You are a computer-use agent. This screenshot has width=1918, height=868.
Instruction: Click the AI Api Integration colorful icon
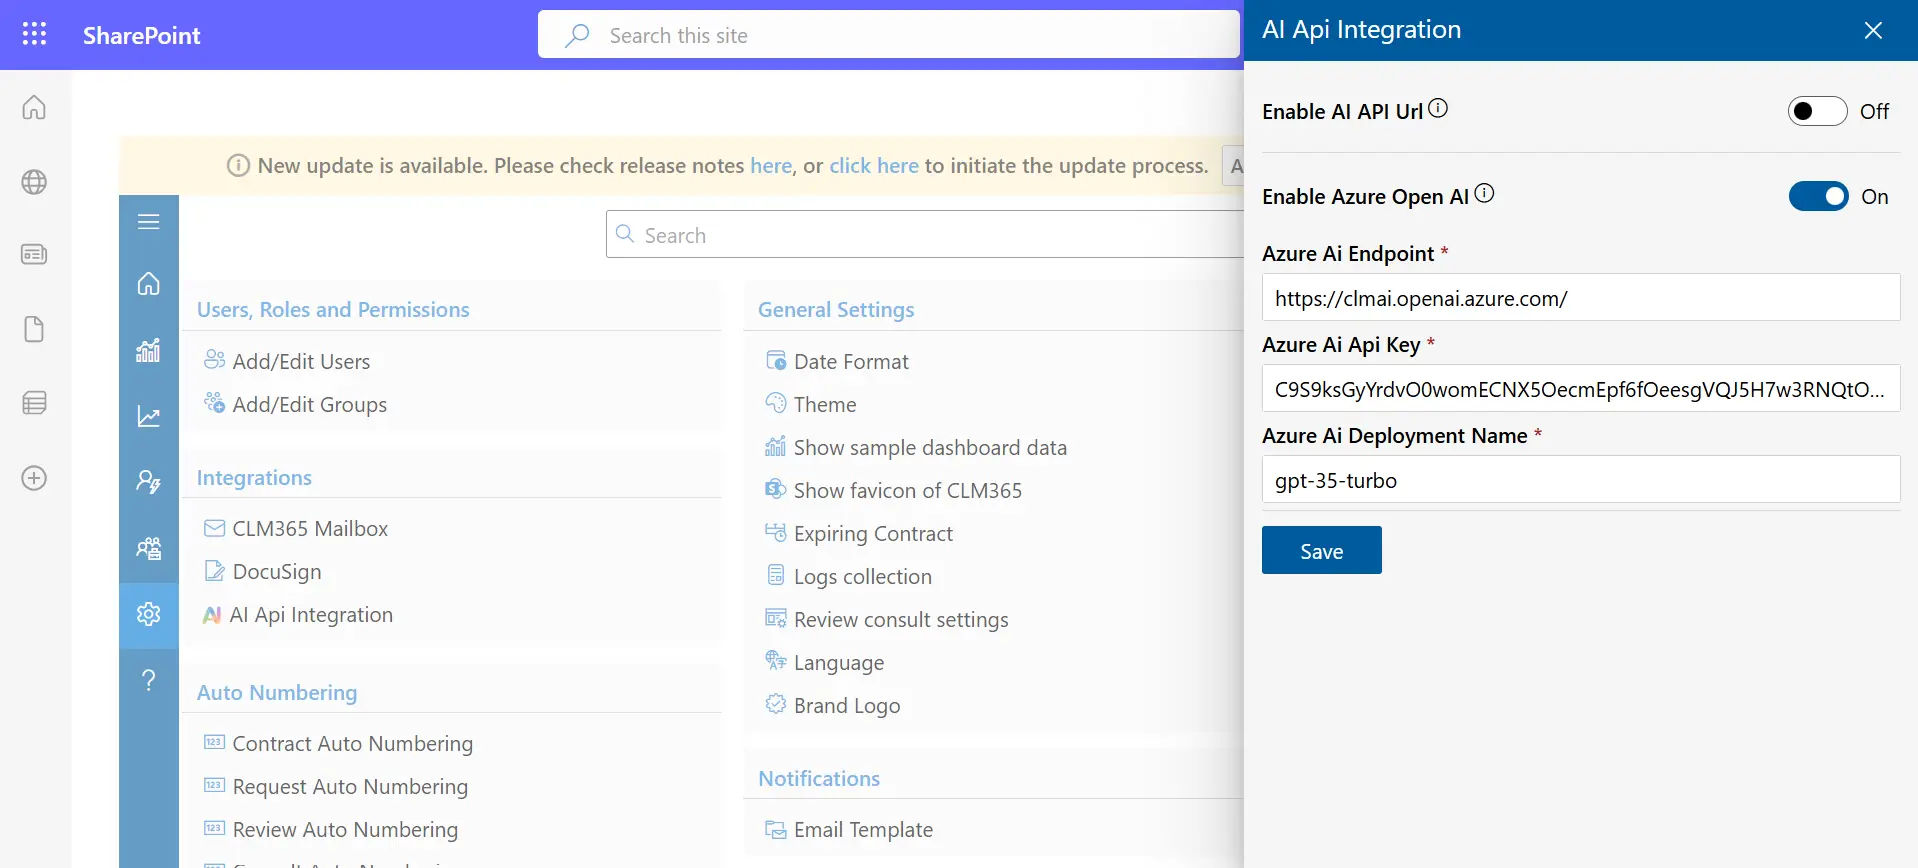[x=212, y=615]
